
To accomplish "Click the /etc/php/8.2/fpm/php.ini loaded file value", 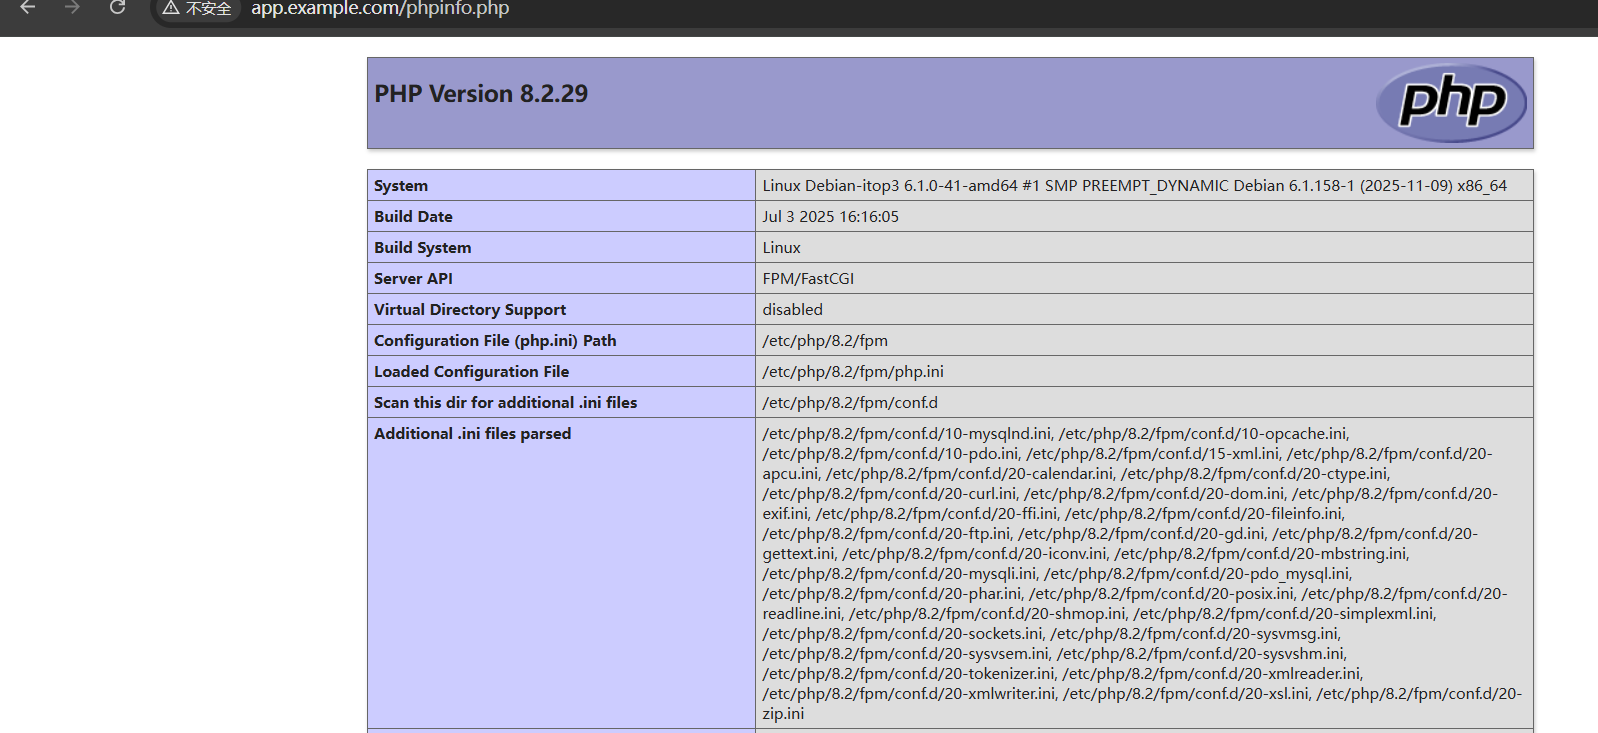I will (x=853, y=372).
